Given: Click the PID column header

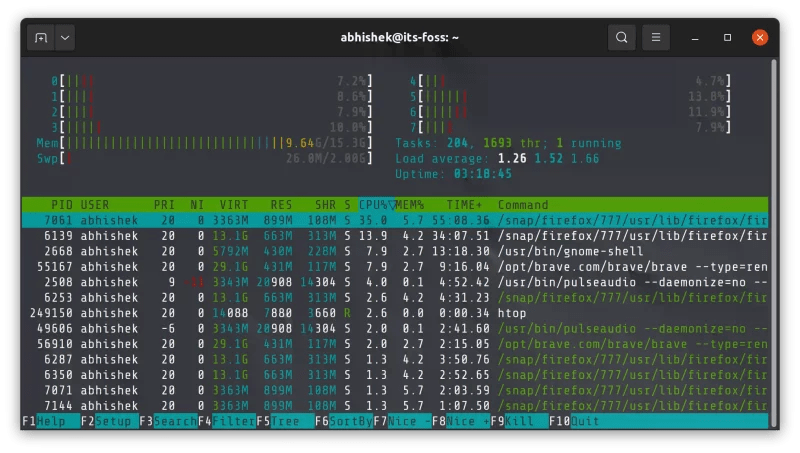Looking at the screenshot, I should (62, 205).
